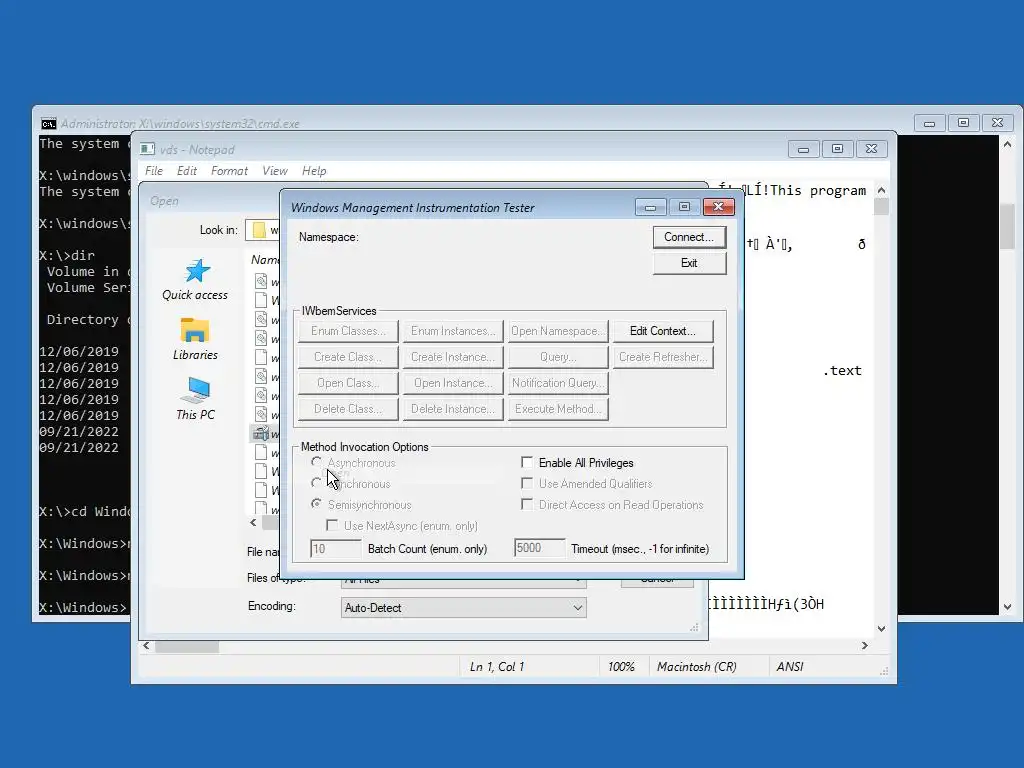Screen dimensions: 1024x768
Task: Open the Encoding Auto-Detect dropdown
Action: point(464,608)
